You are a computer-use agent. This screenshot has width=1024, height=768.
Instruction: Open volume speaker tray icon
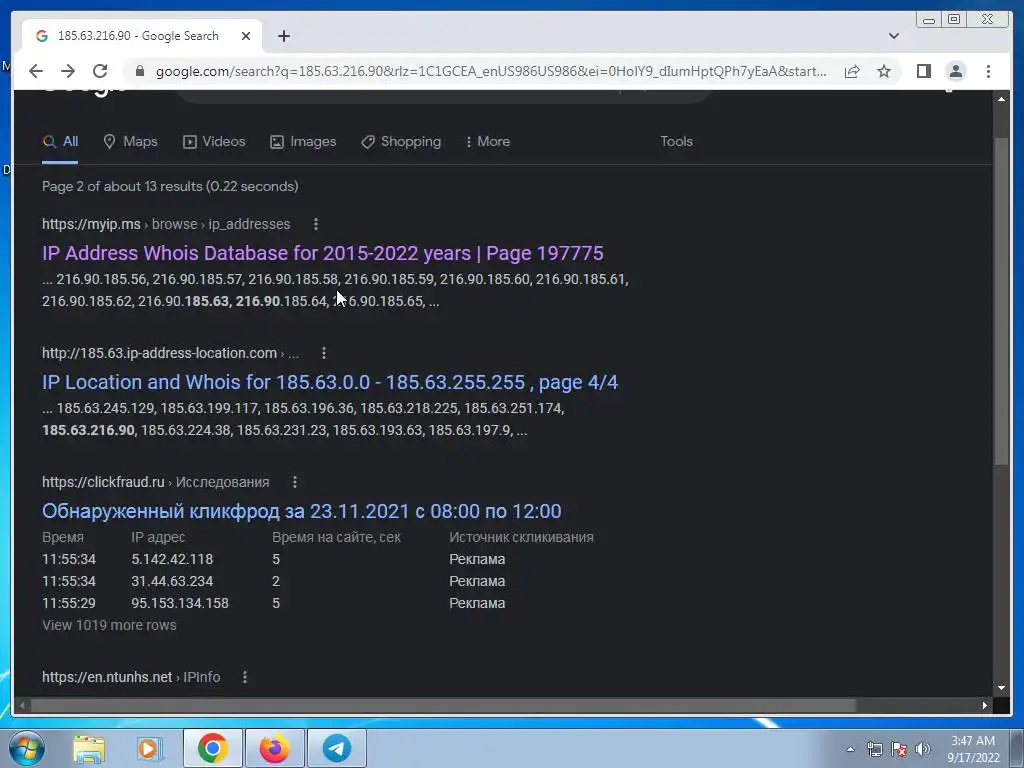[922, 749]
